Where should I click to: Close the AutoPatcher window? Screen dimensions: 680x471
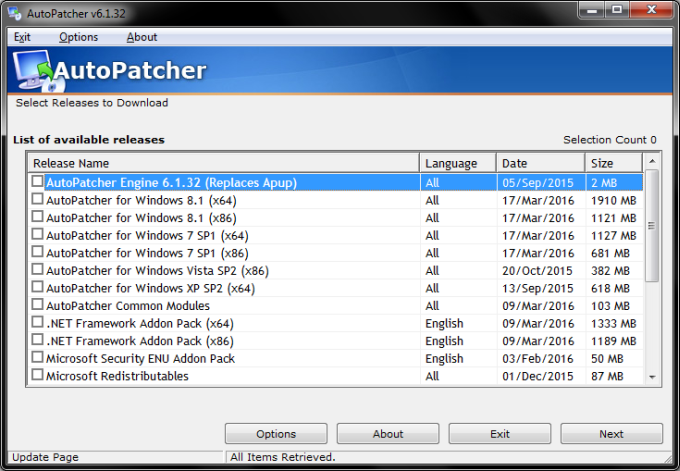(x=651, y=10)
